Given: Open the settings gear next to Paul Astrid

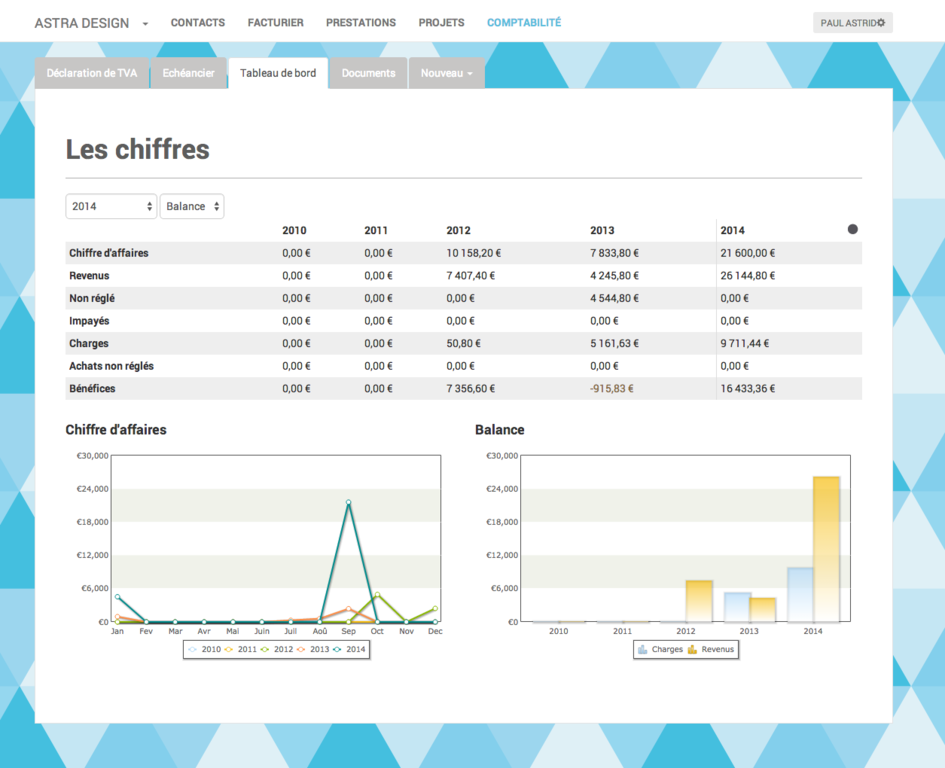Looking at the screenshot, I should (881, 23).
